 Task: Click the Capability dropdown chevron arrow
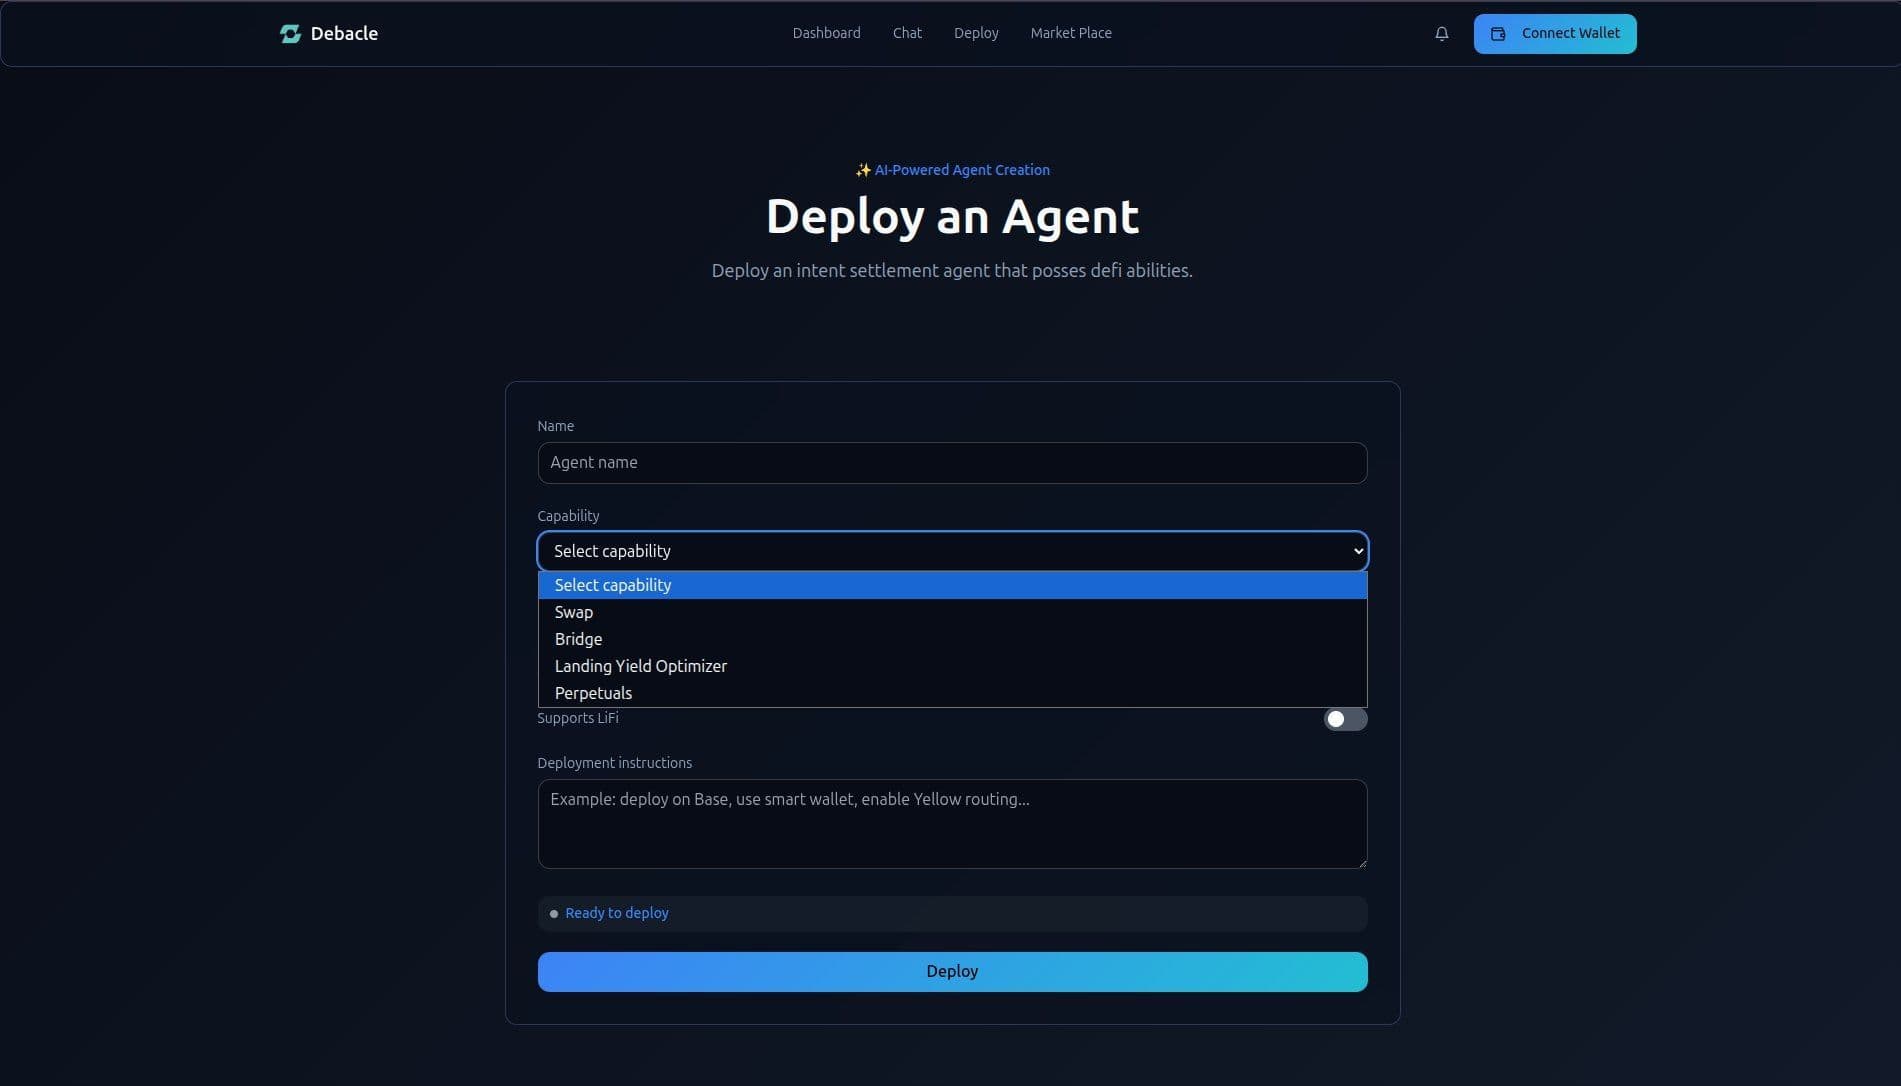pos(1357,552)
